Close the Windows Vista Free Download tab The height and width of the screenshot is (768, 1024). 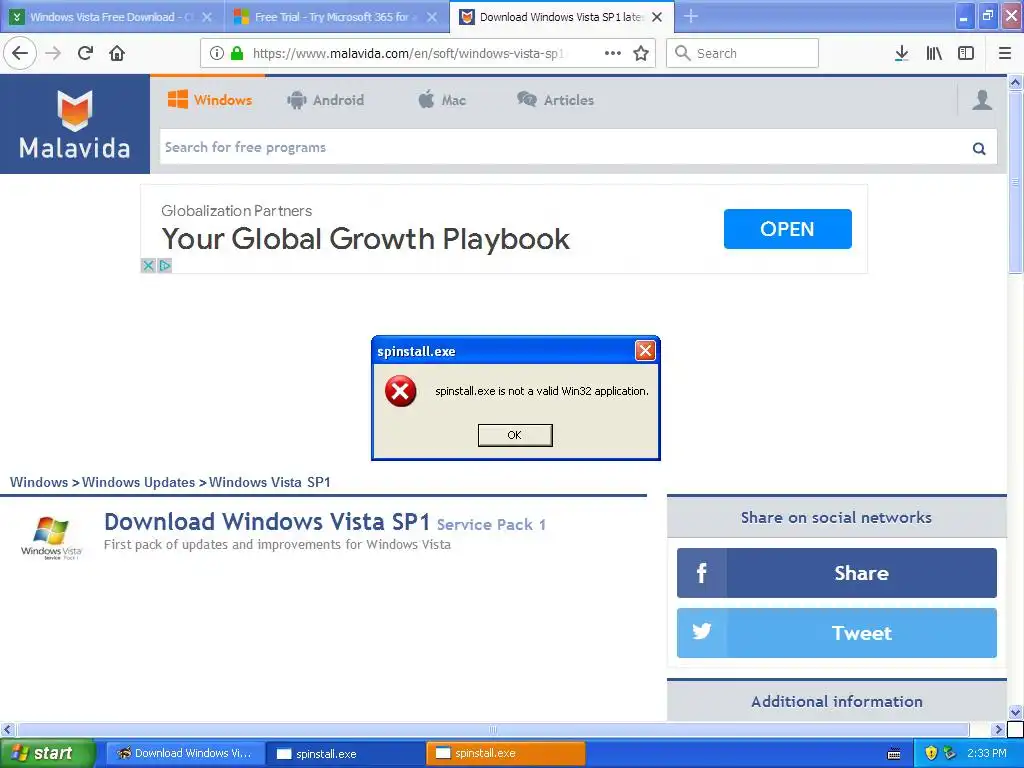pos(207,17)
